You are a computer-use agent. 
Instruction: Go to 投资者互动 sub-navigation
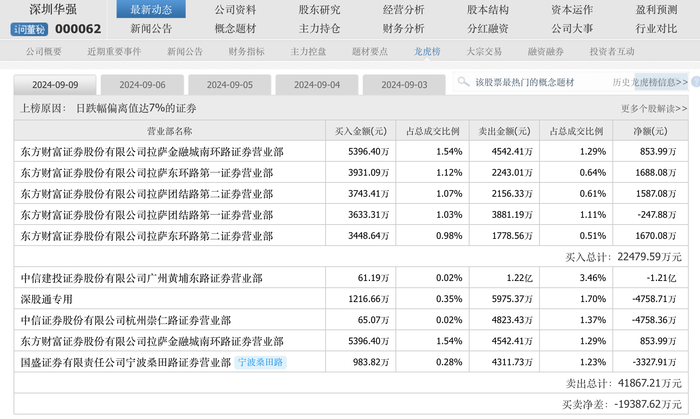[x=612, y=52]
